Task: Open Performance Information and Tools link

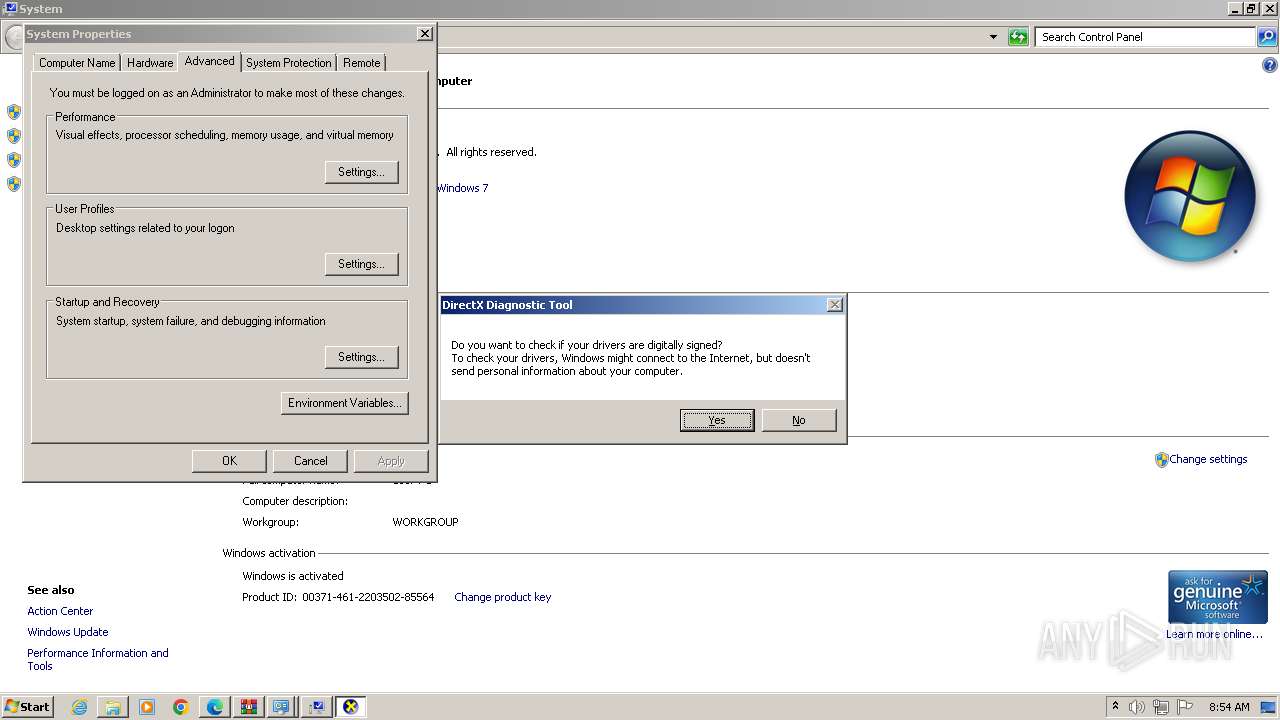Action: click(98, 659)
